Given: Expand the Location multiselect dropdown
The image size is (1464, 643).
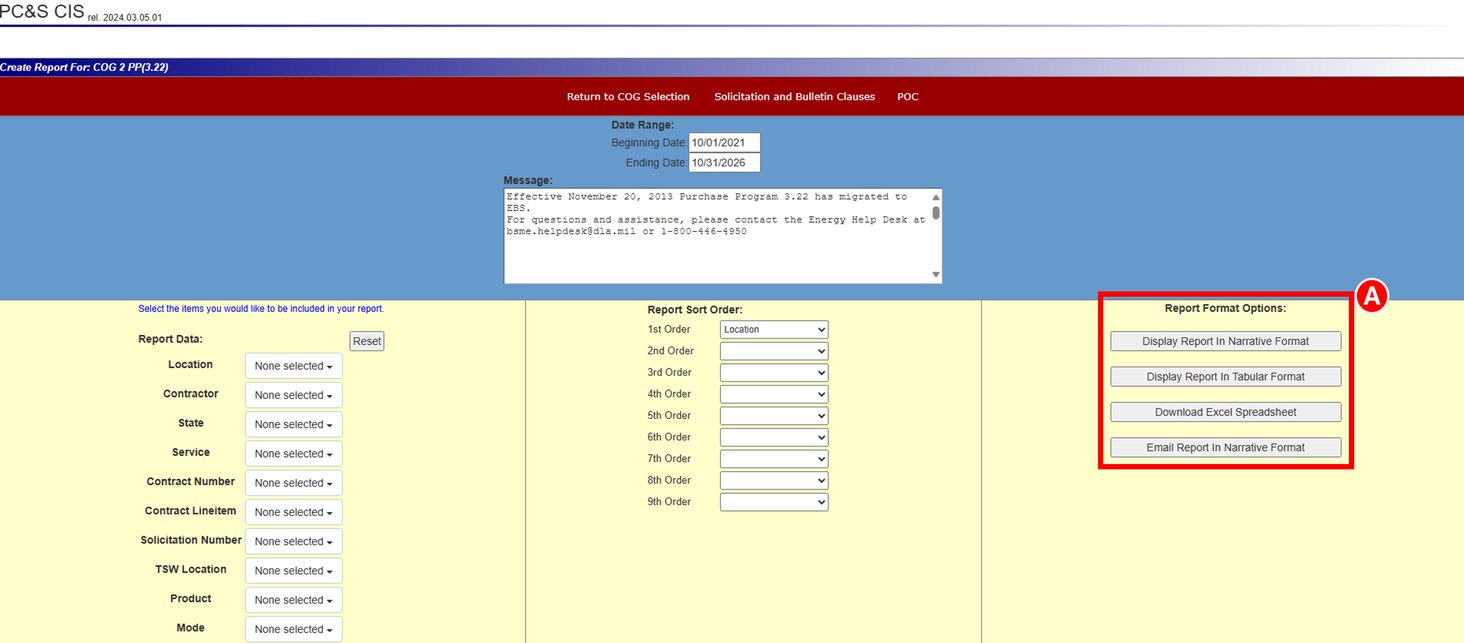Looking at the screenshot, I should click(x=293, y=366).
